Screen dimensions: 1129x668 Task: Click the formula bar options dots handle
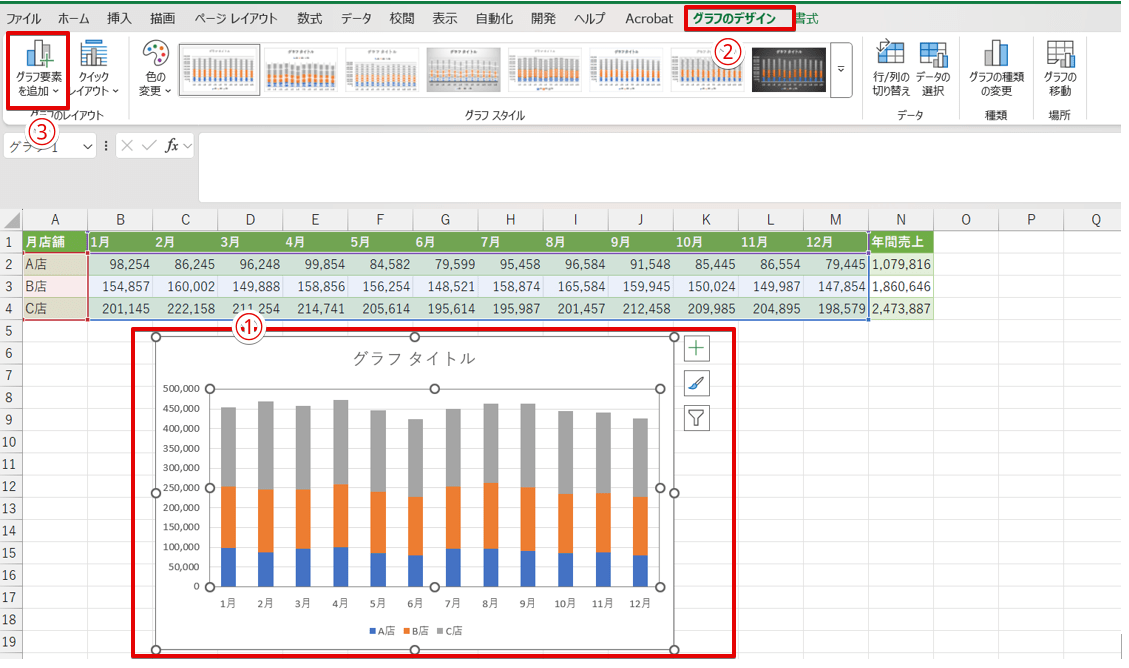tap(106, 146)
